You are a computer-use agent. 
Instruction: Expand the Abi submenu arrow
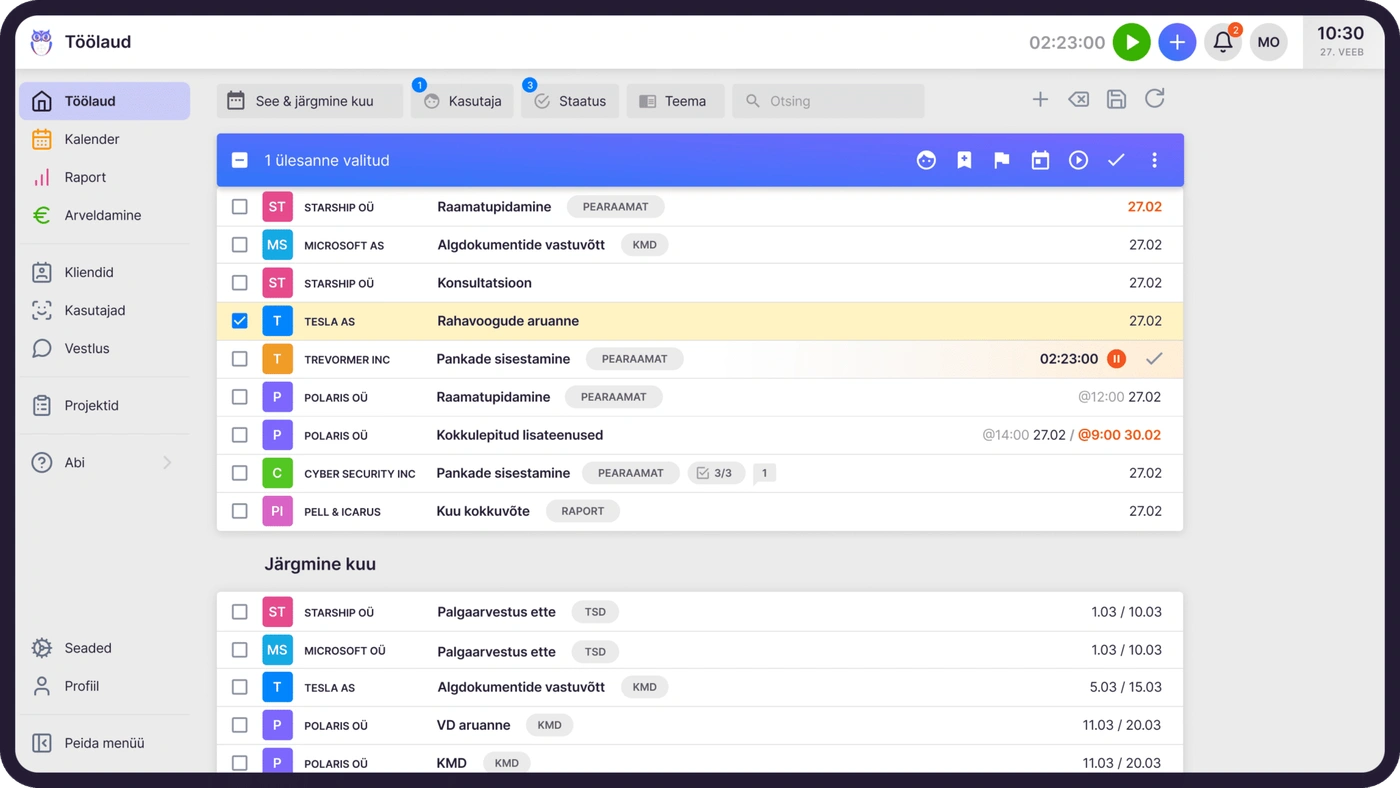tap(167, 463)
